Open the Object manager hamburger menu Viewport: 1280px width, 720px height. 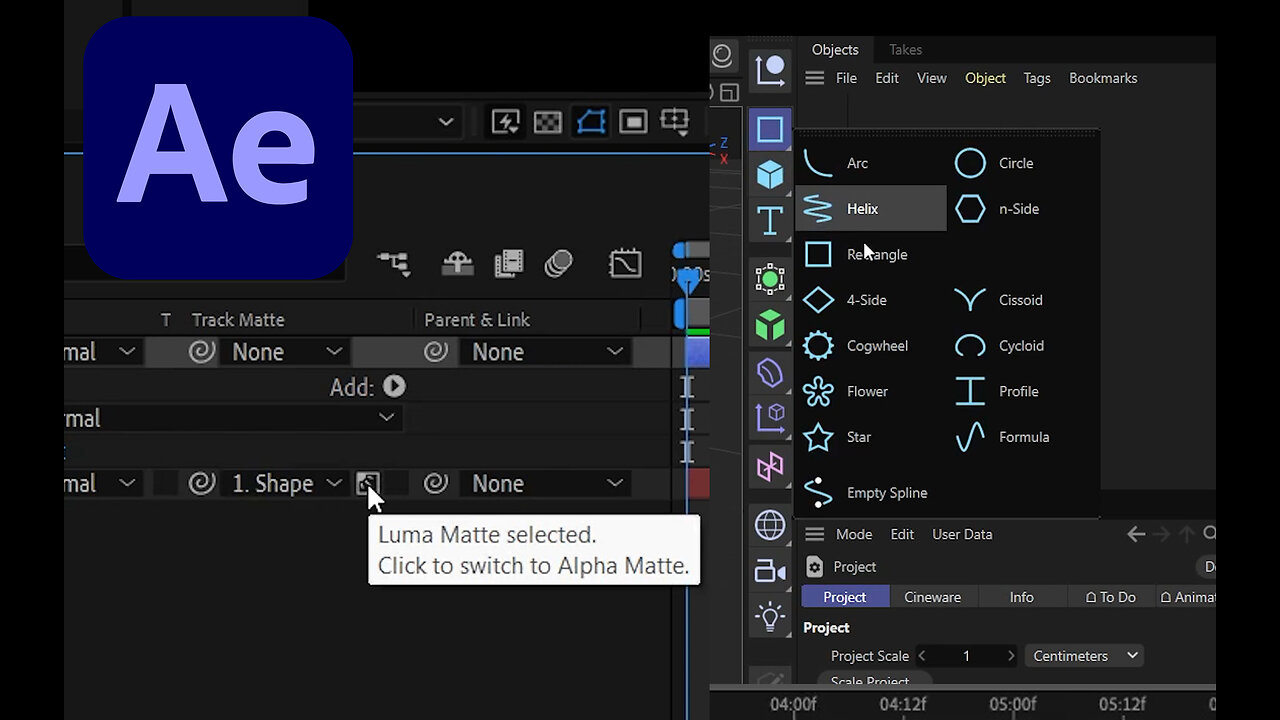(815, 78)
